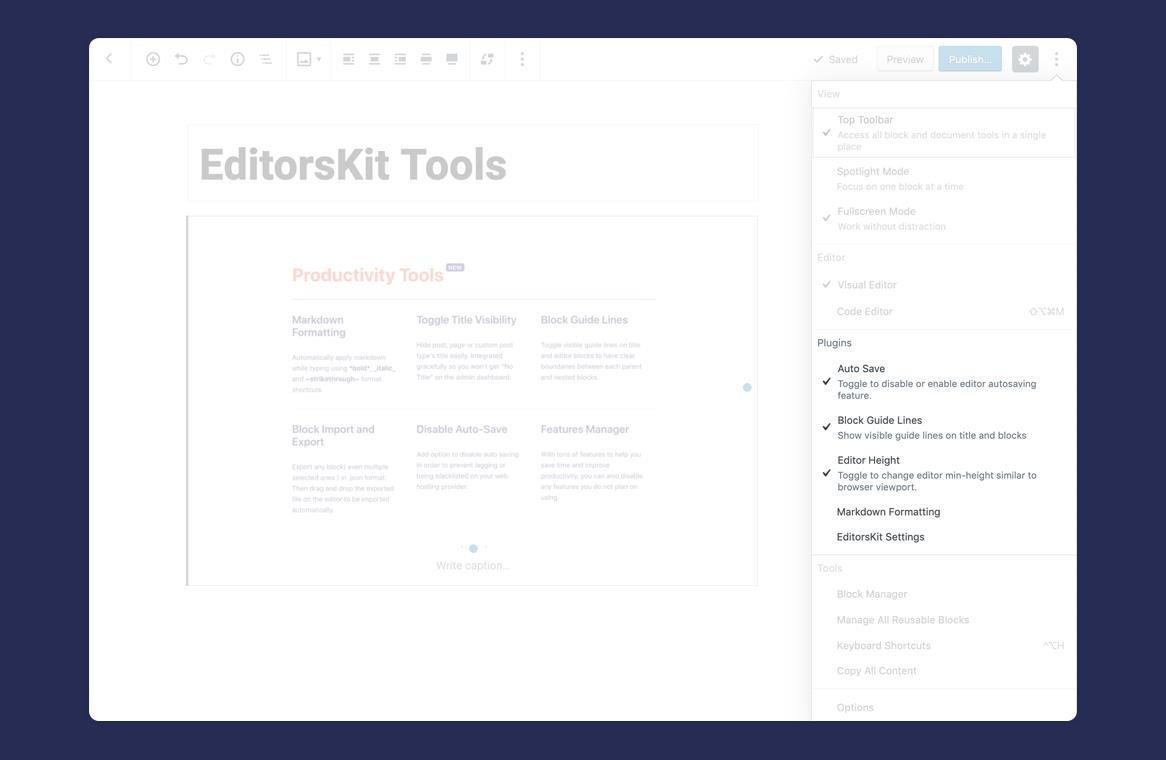Click the Write caption field
Viewport: 1166px width, 760px height.
pyautogui.click(x=472, y=566)
